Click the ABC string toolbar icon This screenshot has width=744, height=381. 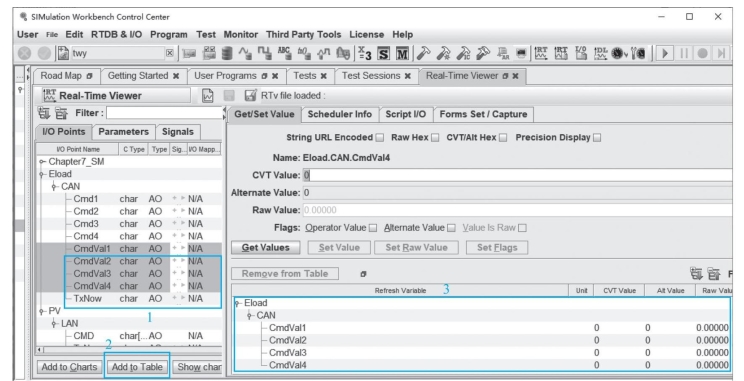284,54
